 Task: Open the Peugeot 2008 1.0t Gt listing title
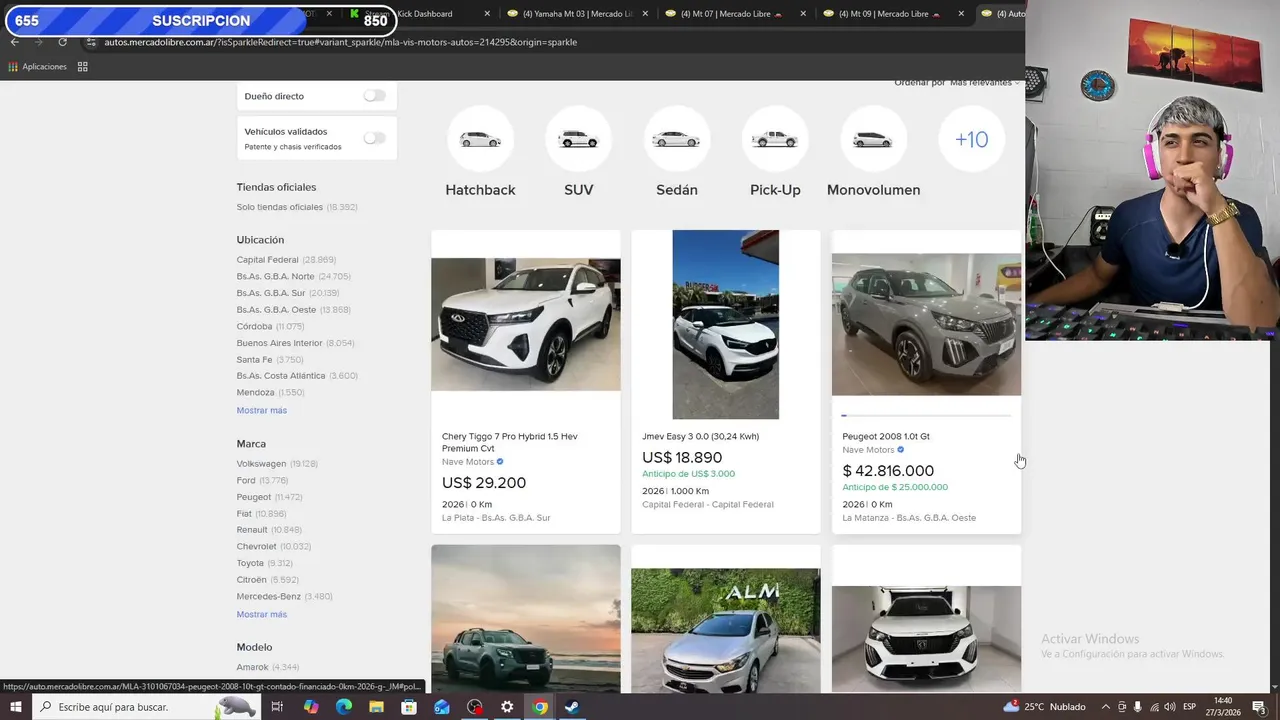click(x=886, y=437)
